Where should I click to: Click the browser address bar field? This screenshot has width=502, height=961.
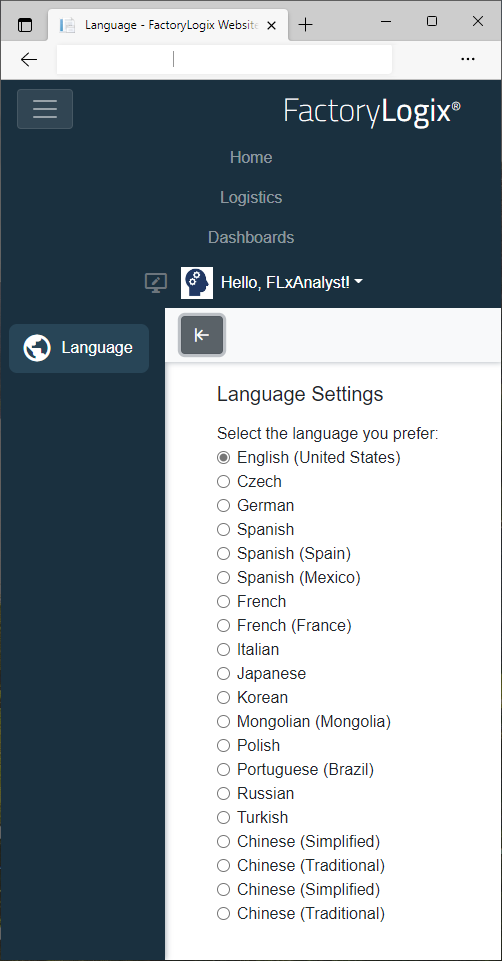pyautogui.click(x=224, y=59)
